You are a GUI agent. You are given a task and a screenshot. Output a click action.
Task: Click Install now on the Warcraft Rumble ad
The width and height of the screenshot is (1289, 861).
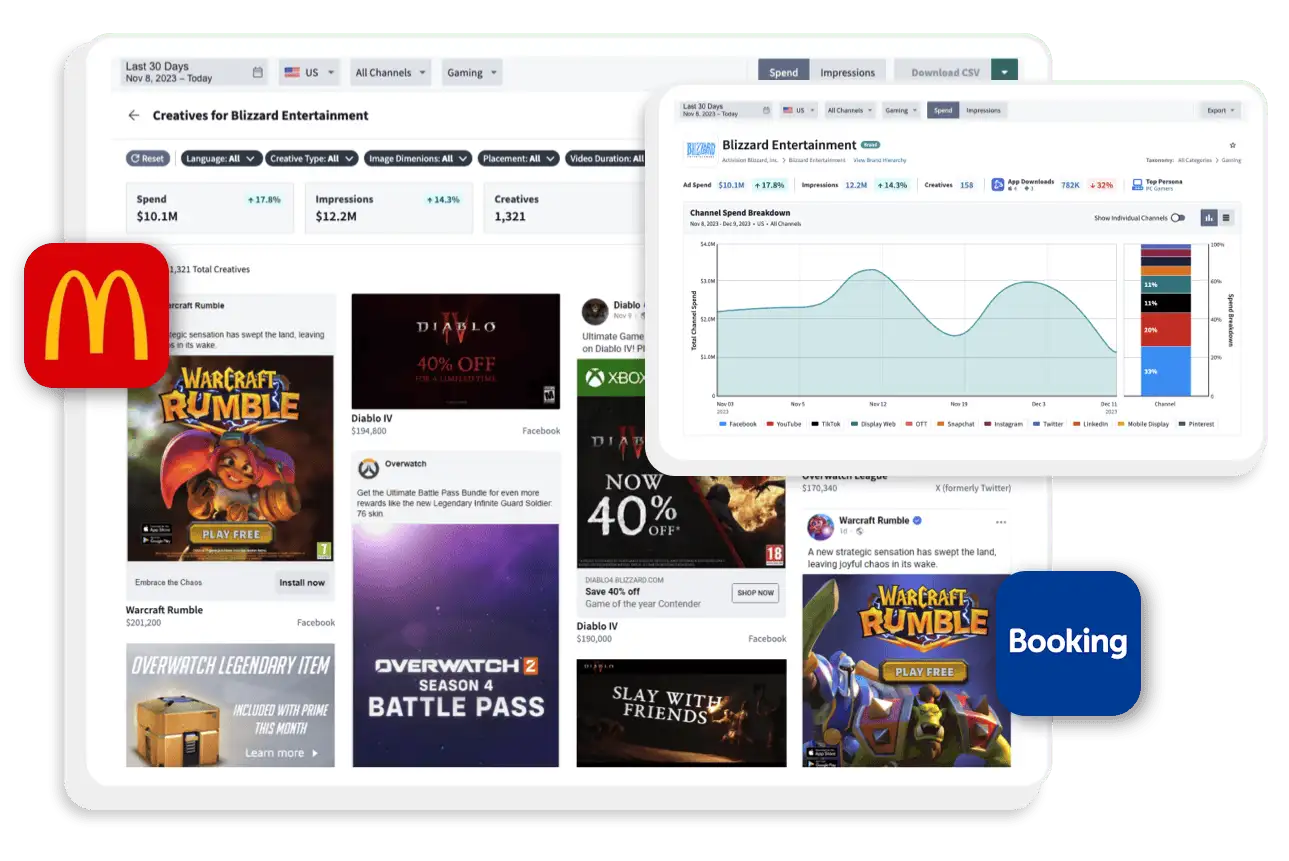click(302, 582)
